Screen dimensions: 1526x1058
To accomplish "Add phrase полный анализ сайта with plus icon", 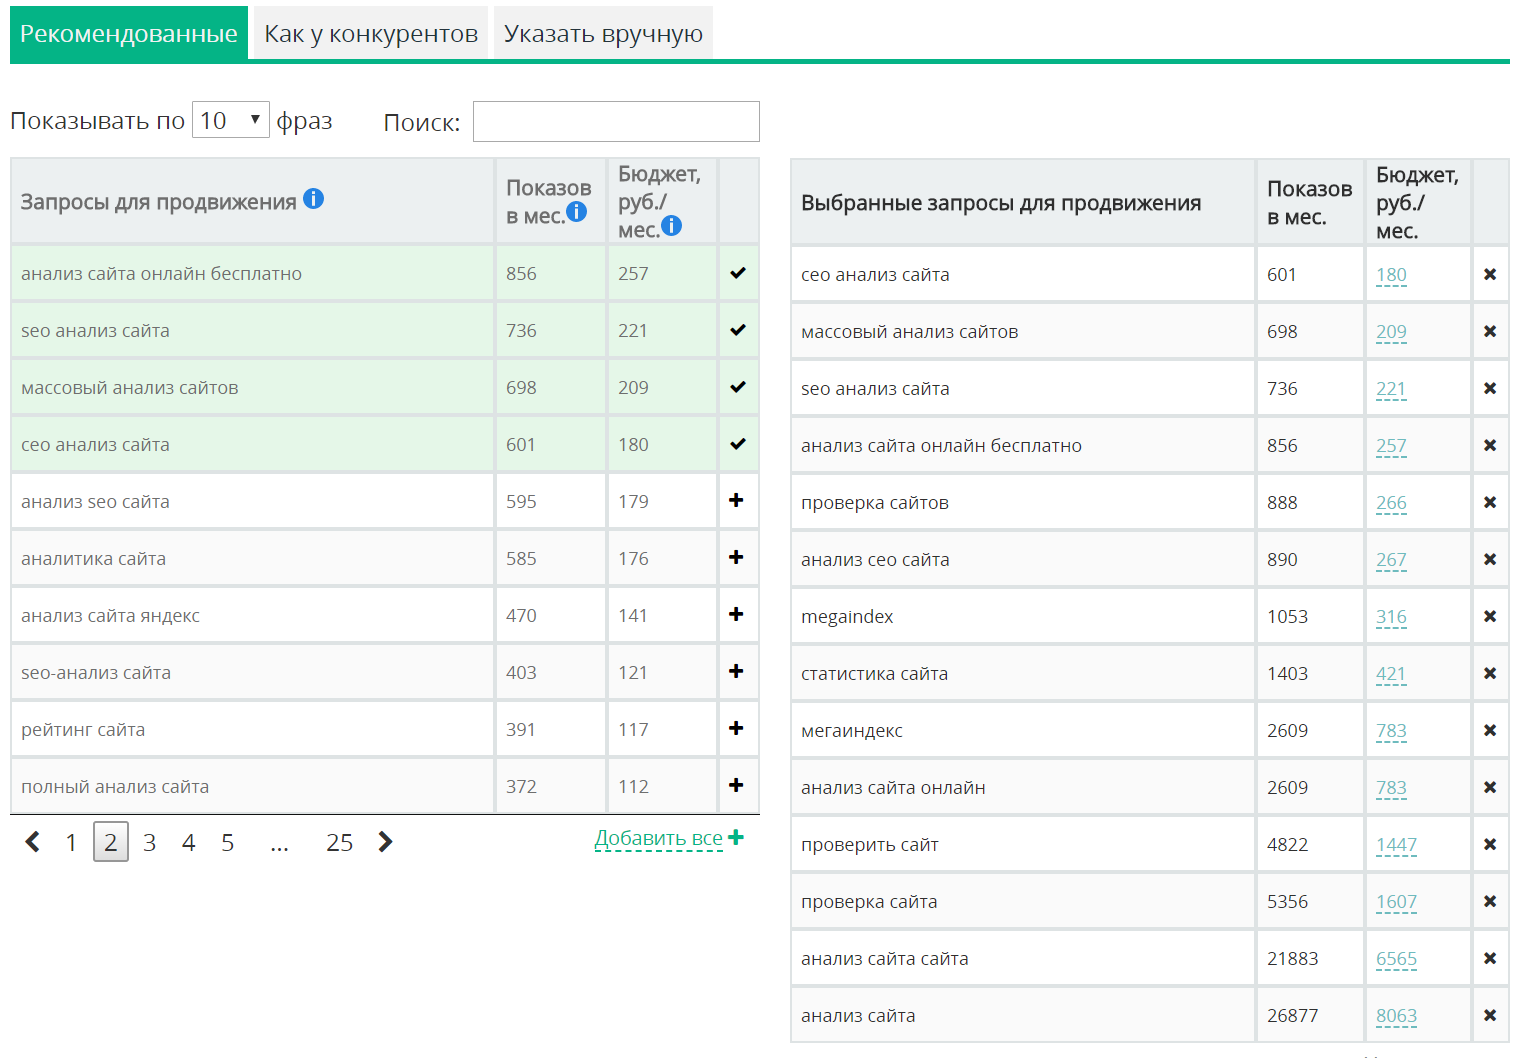I will [736, 785].
